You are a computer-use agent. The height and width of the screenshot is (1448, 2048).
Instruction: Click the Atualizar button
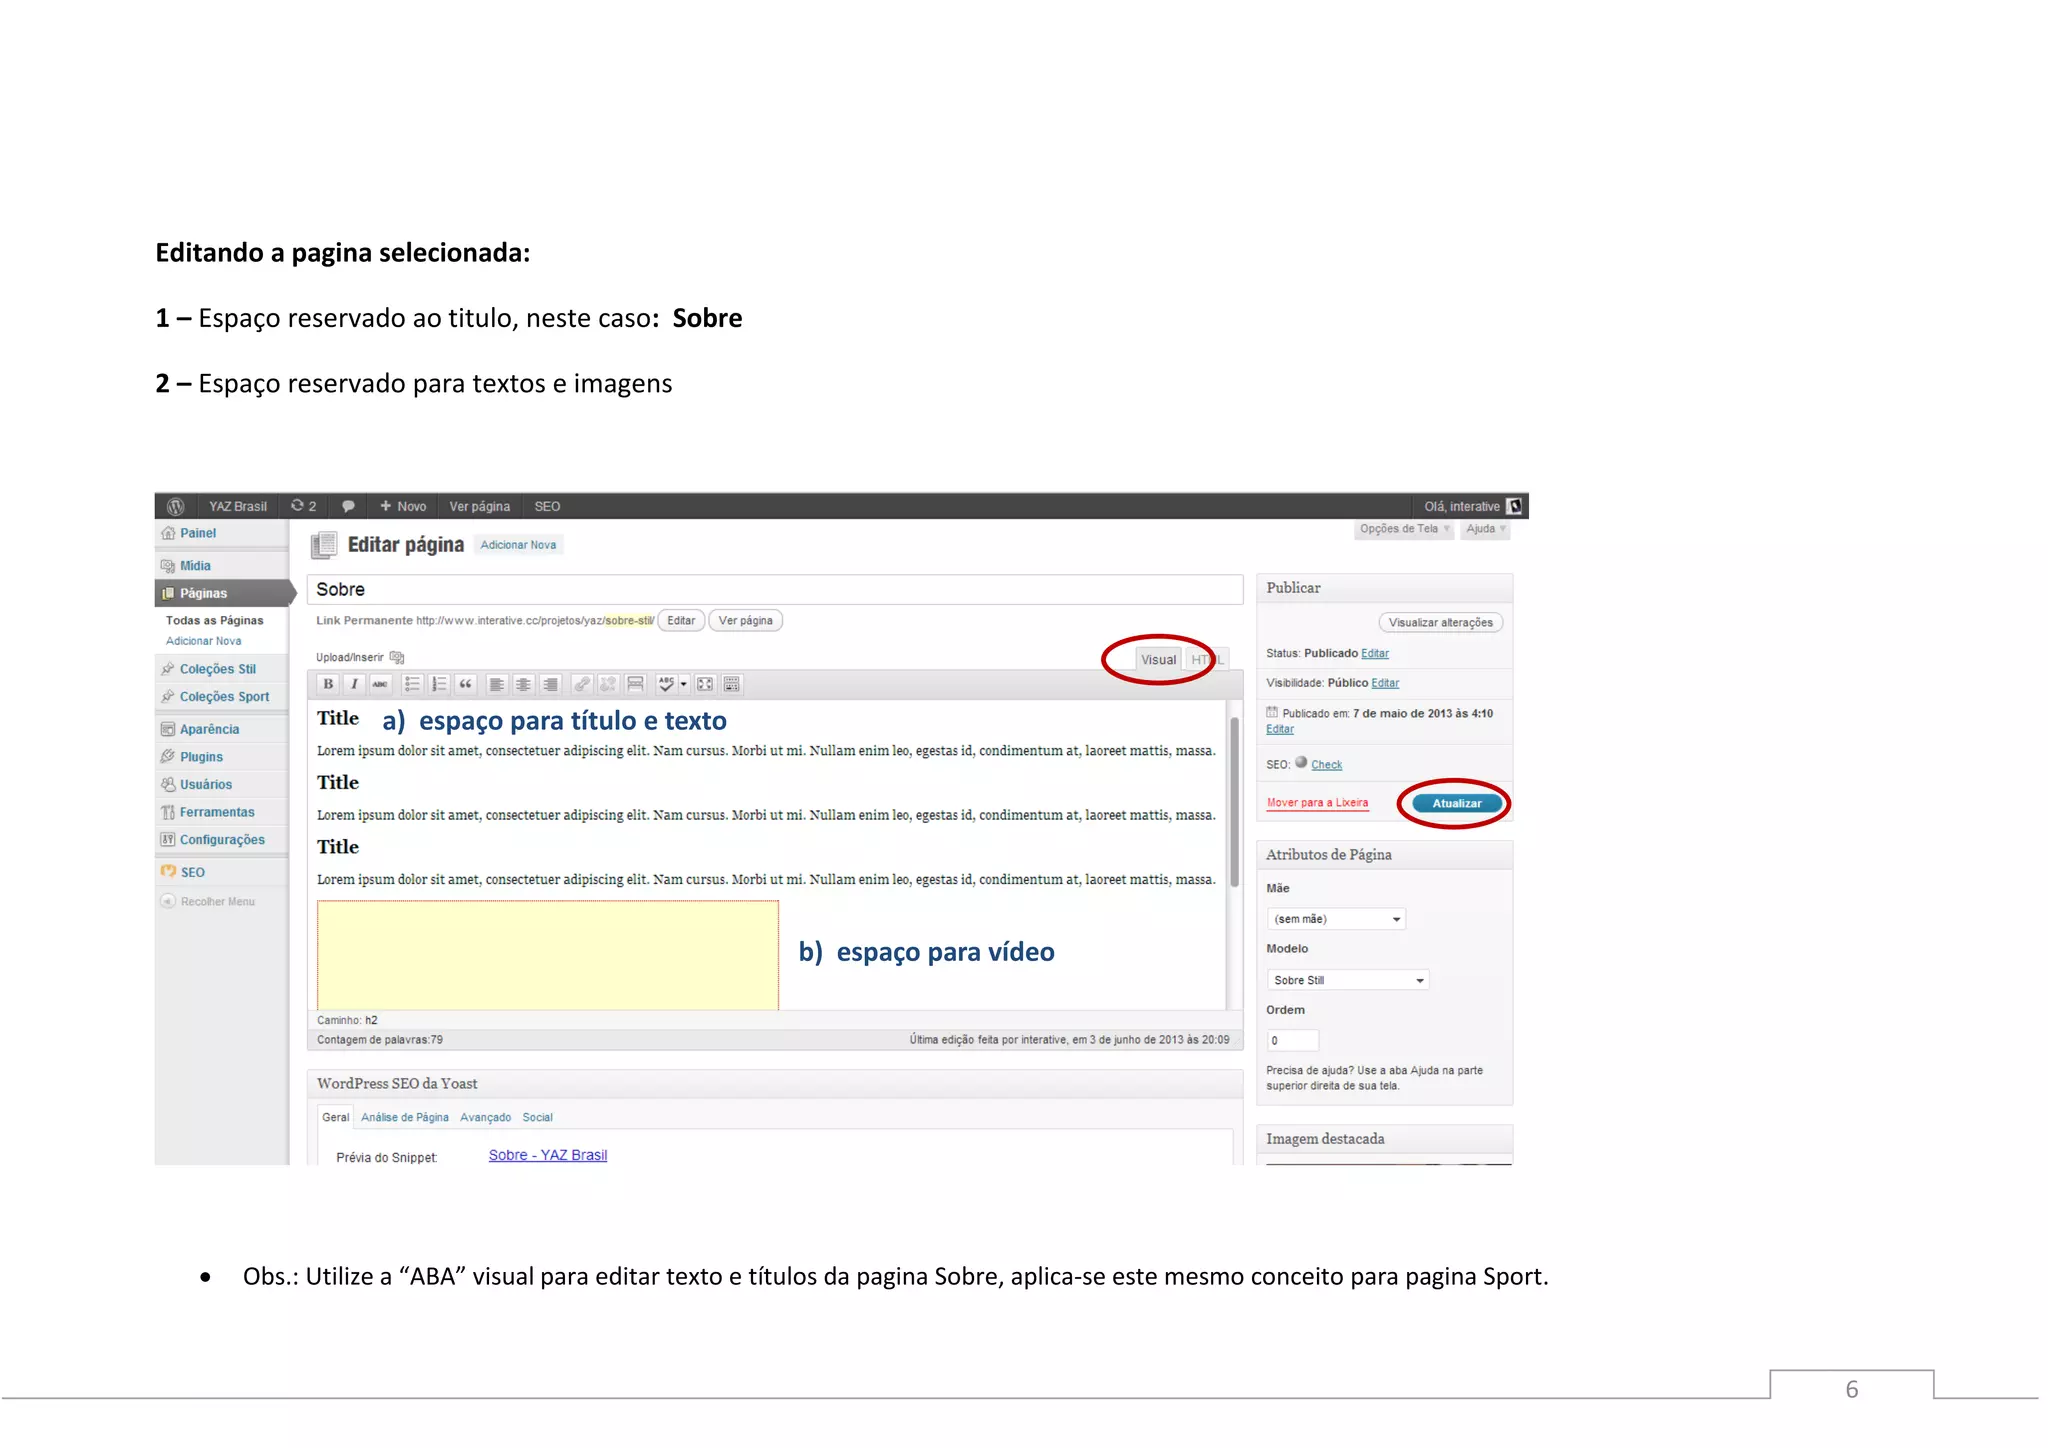click(1457, 803)
